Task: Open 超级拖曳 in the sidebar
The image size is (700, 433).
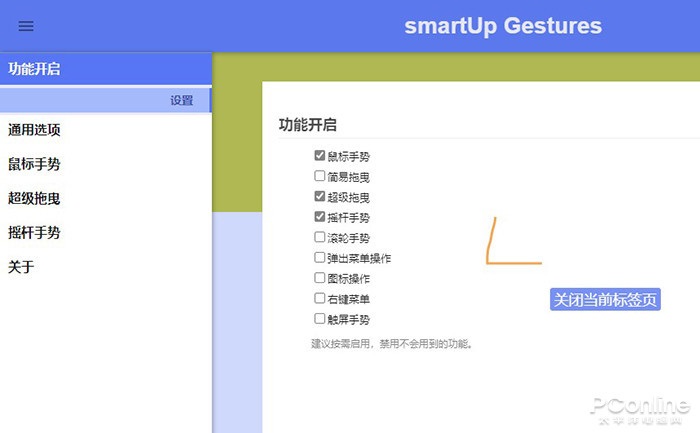Action: [34, 198]
